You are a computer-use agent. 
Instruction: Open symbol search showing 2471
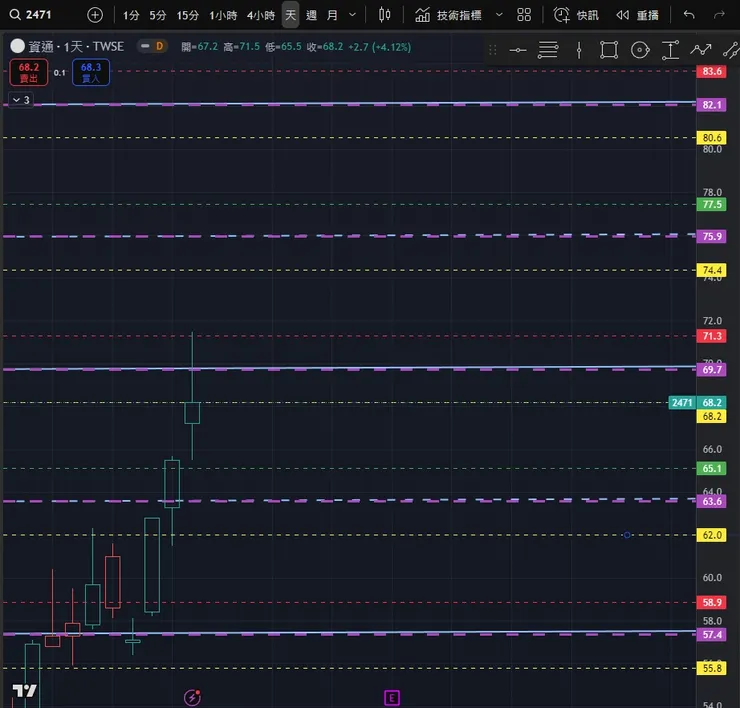click(31, 15)
